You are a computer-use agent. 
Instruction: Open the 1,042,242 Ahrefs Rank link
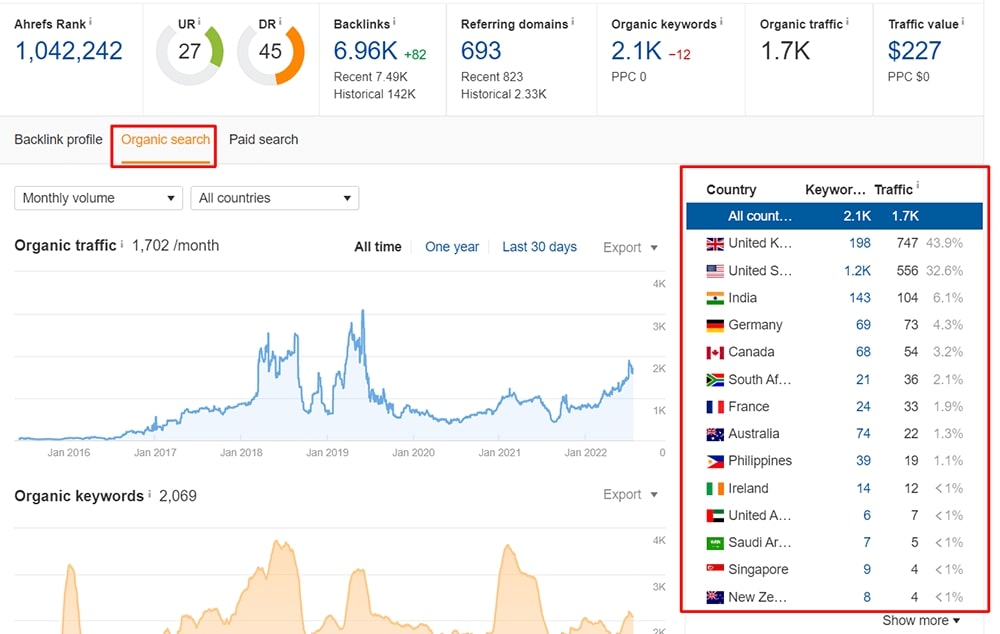click(68, 50)
